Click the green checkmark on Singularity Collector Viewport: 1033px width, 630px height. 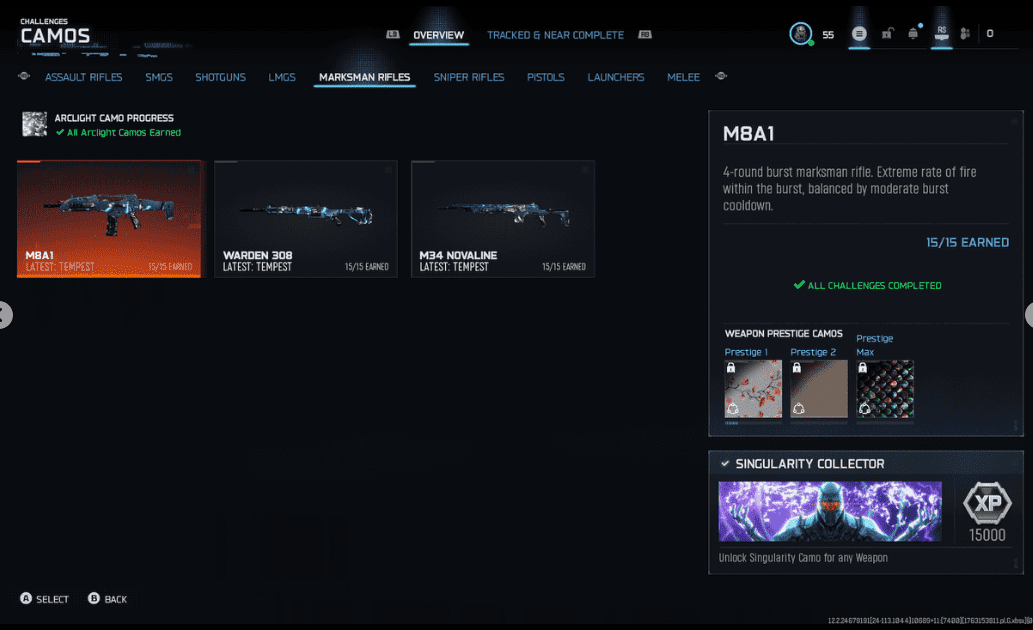click(x=725, y=463)
